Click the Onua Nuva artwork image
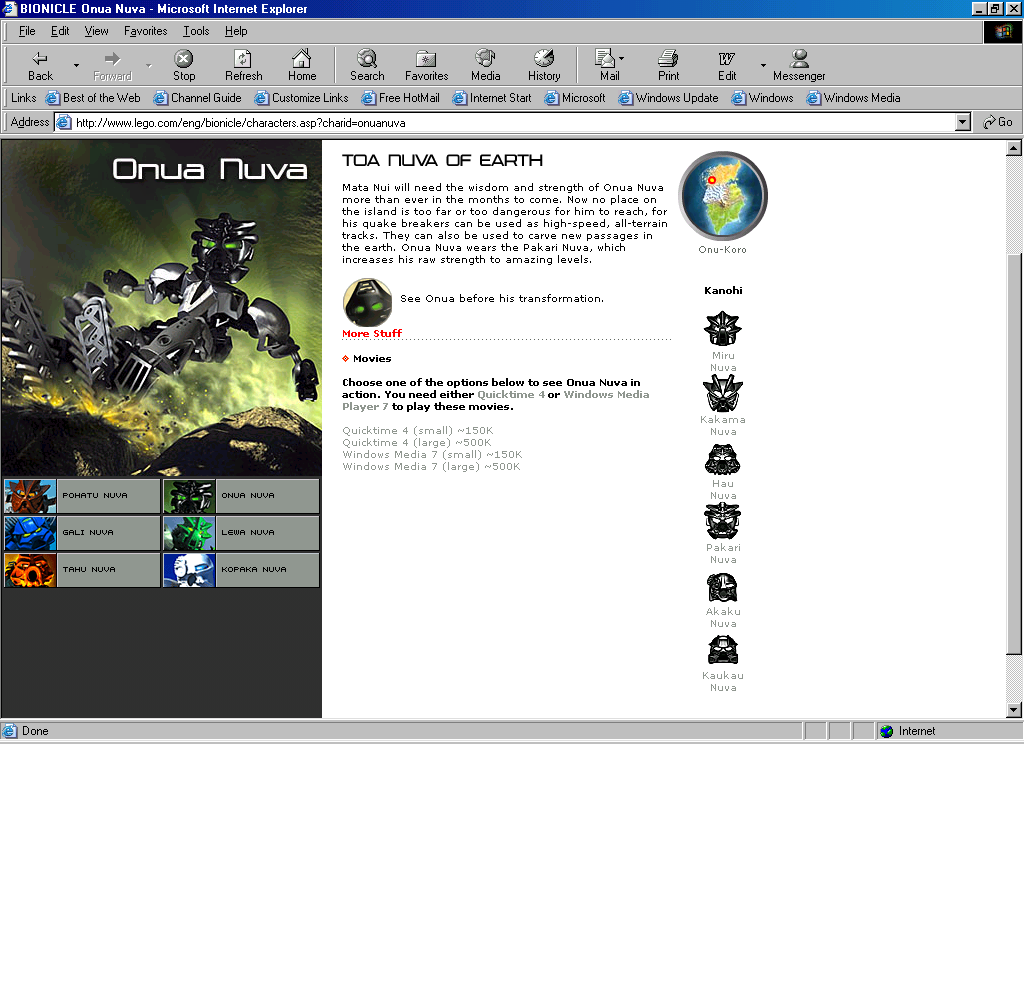 (161, 308)
